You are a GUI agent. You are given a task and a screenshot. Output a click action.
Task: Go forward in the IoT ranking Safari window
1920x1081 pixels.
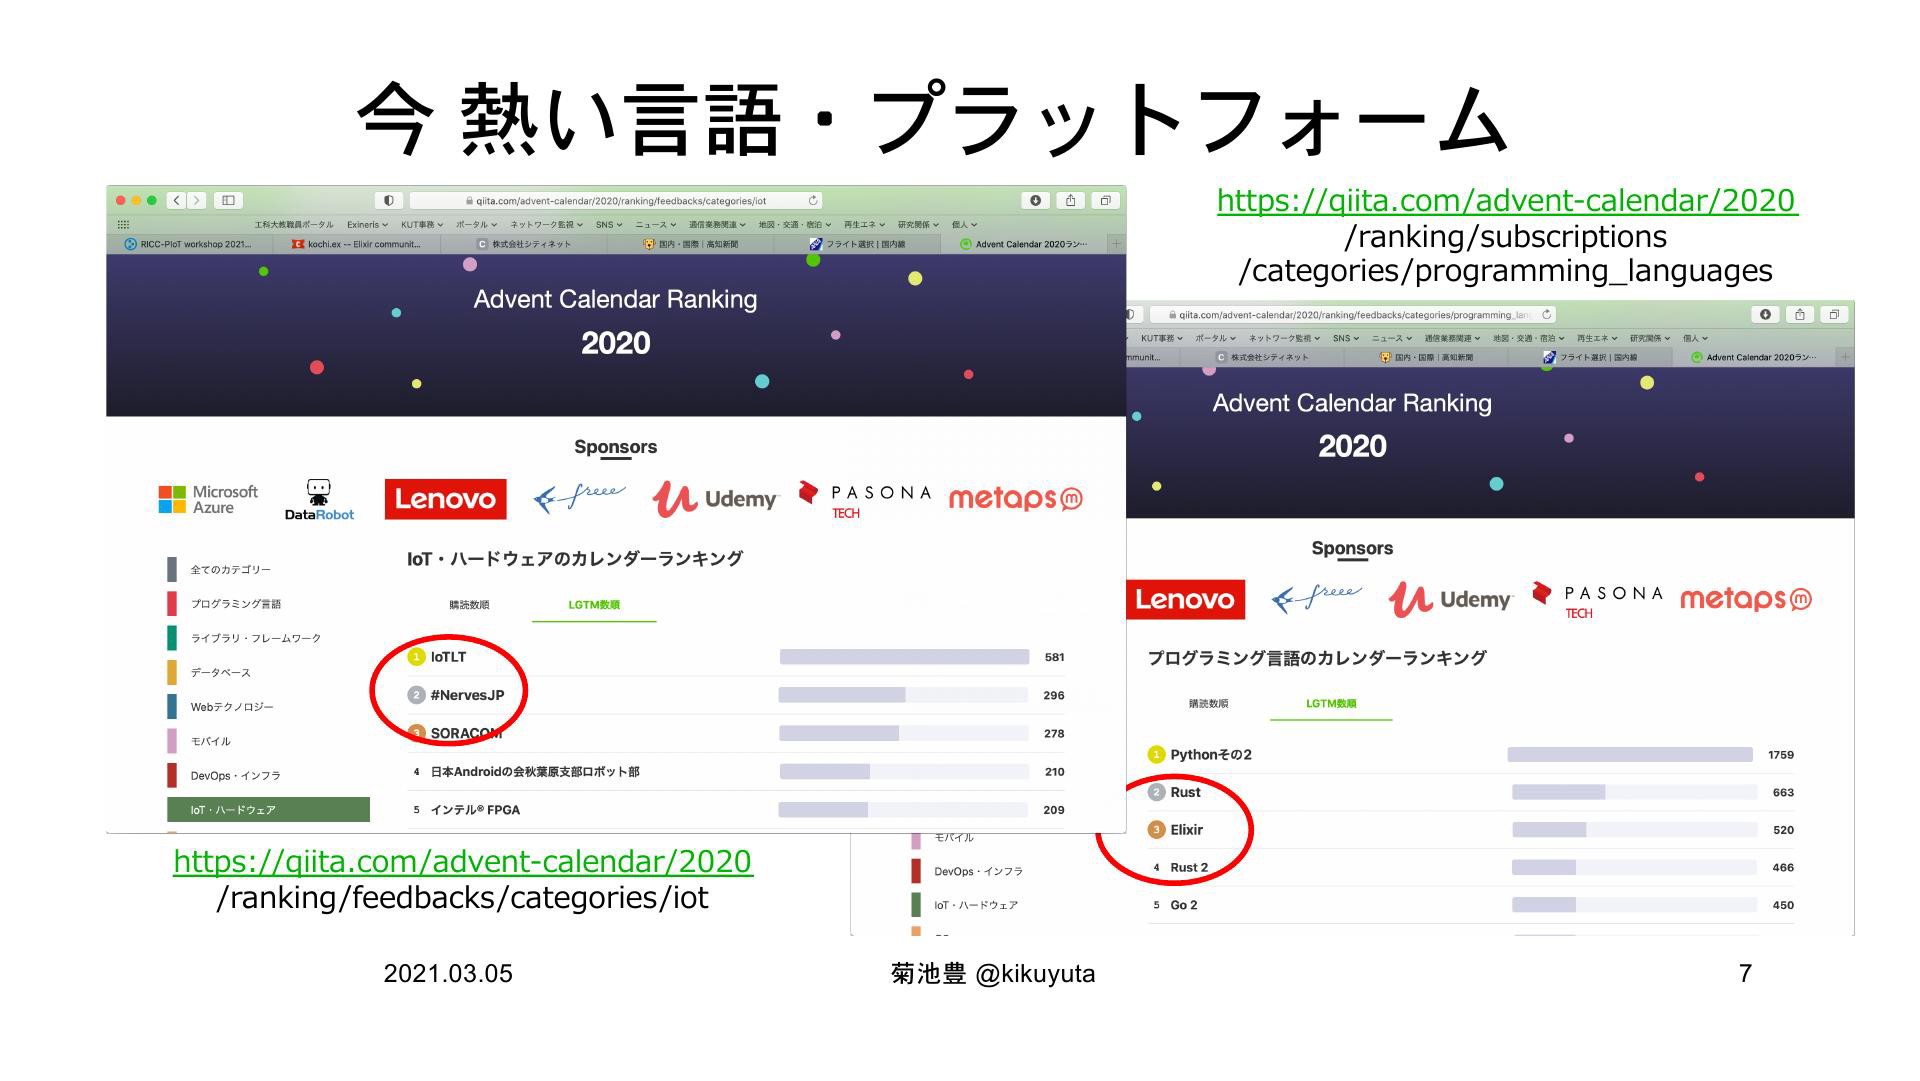click(197, 200)
